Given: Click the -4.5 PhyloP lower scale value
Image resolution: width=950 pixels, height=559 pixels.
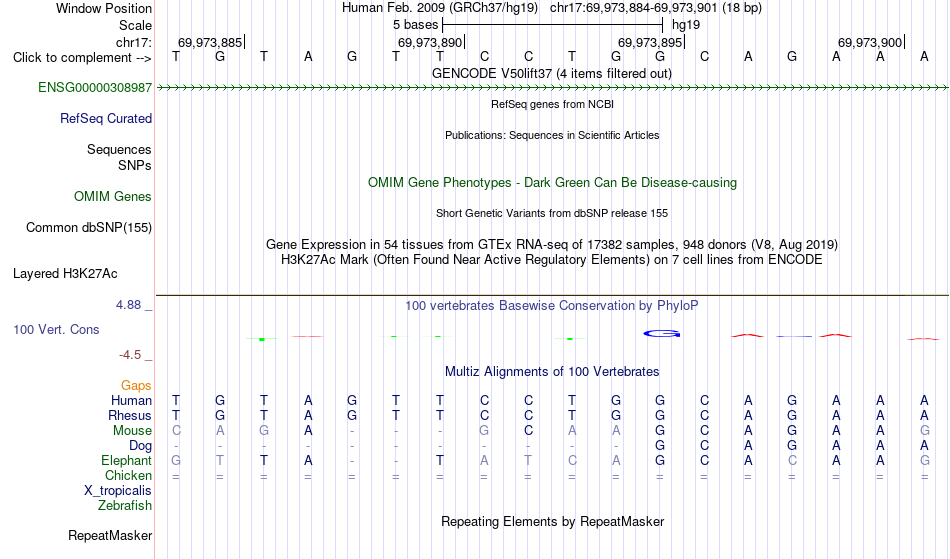Looking at the screenshot, I should [130, 354].
